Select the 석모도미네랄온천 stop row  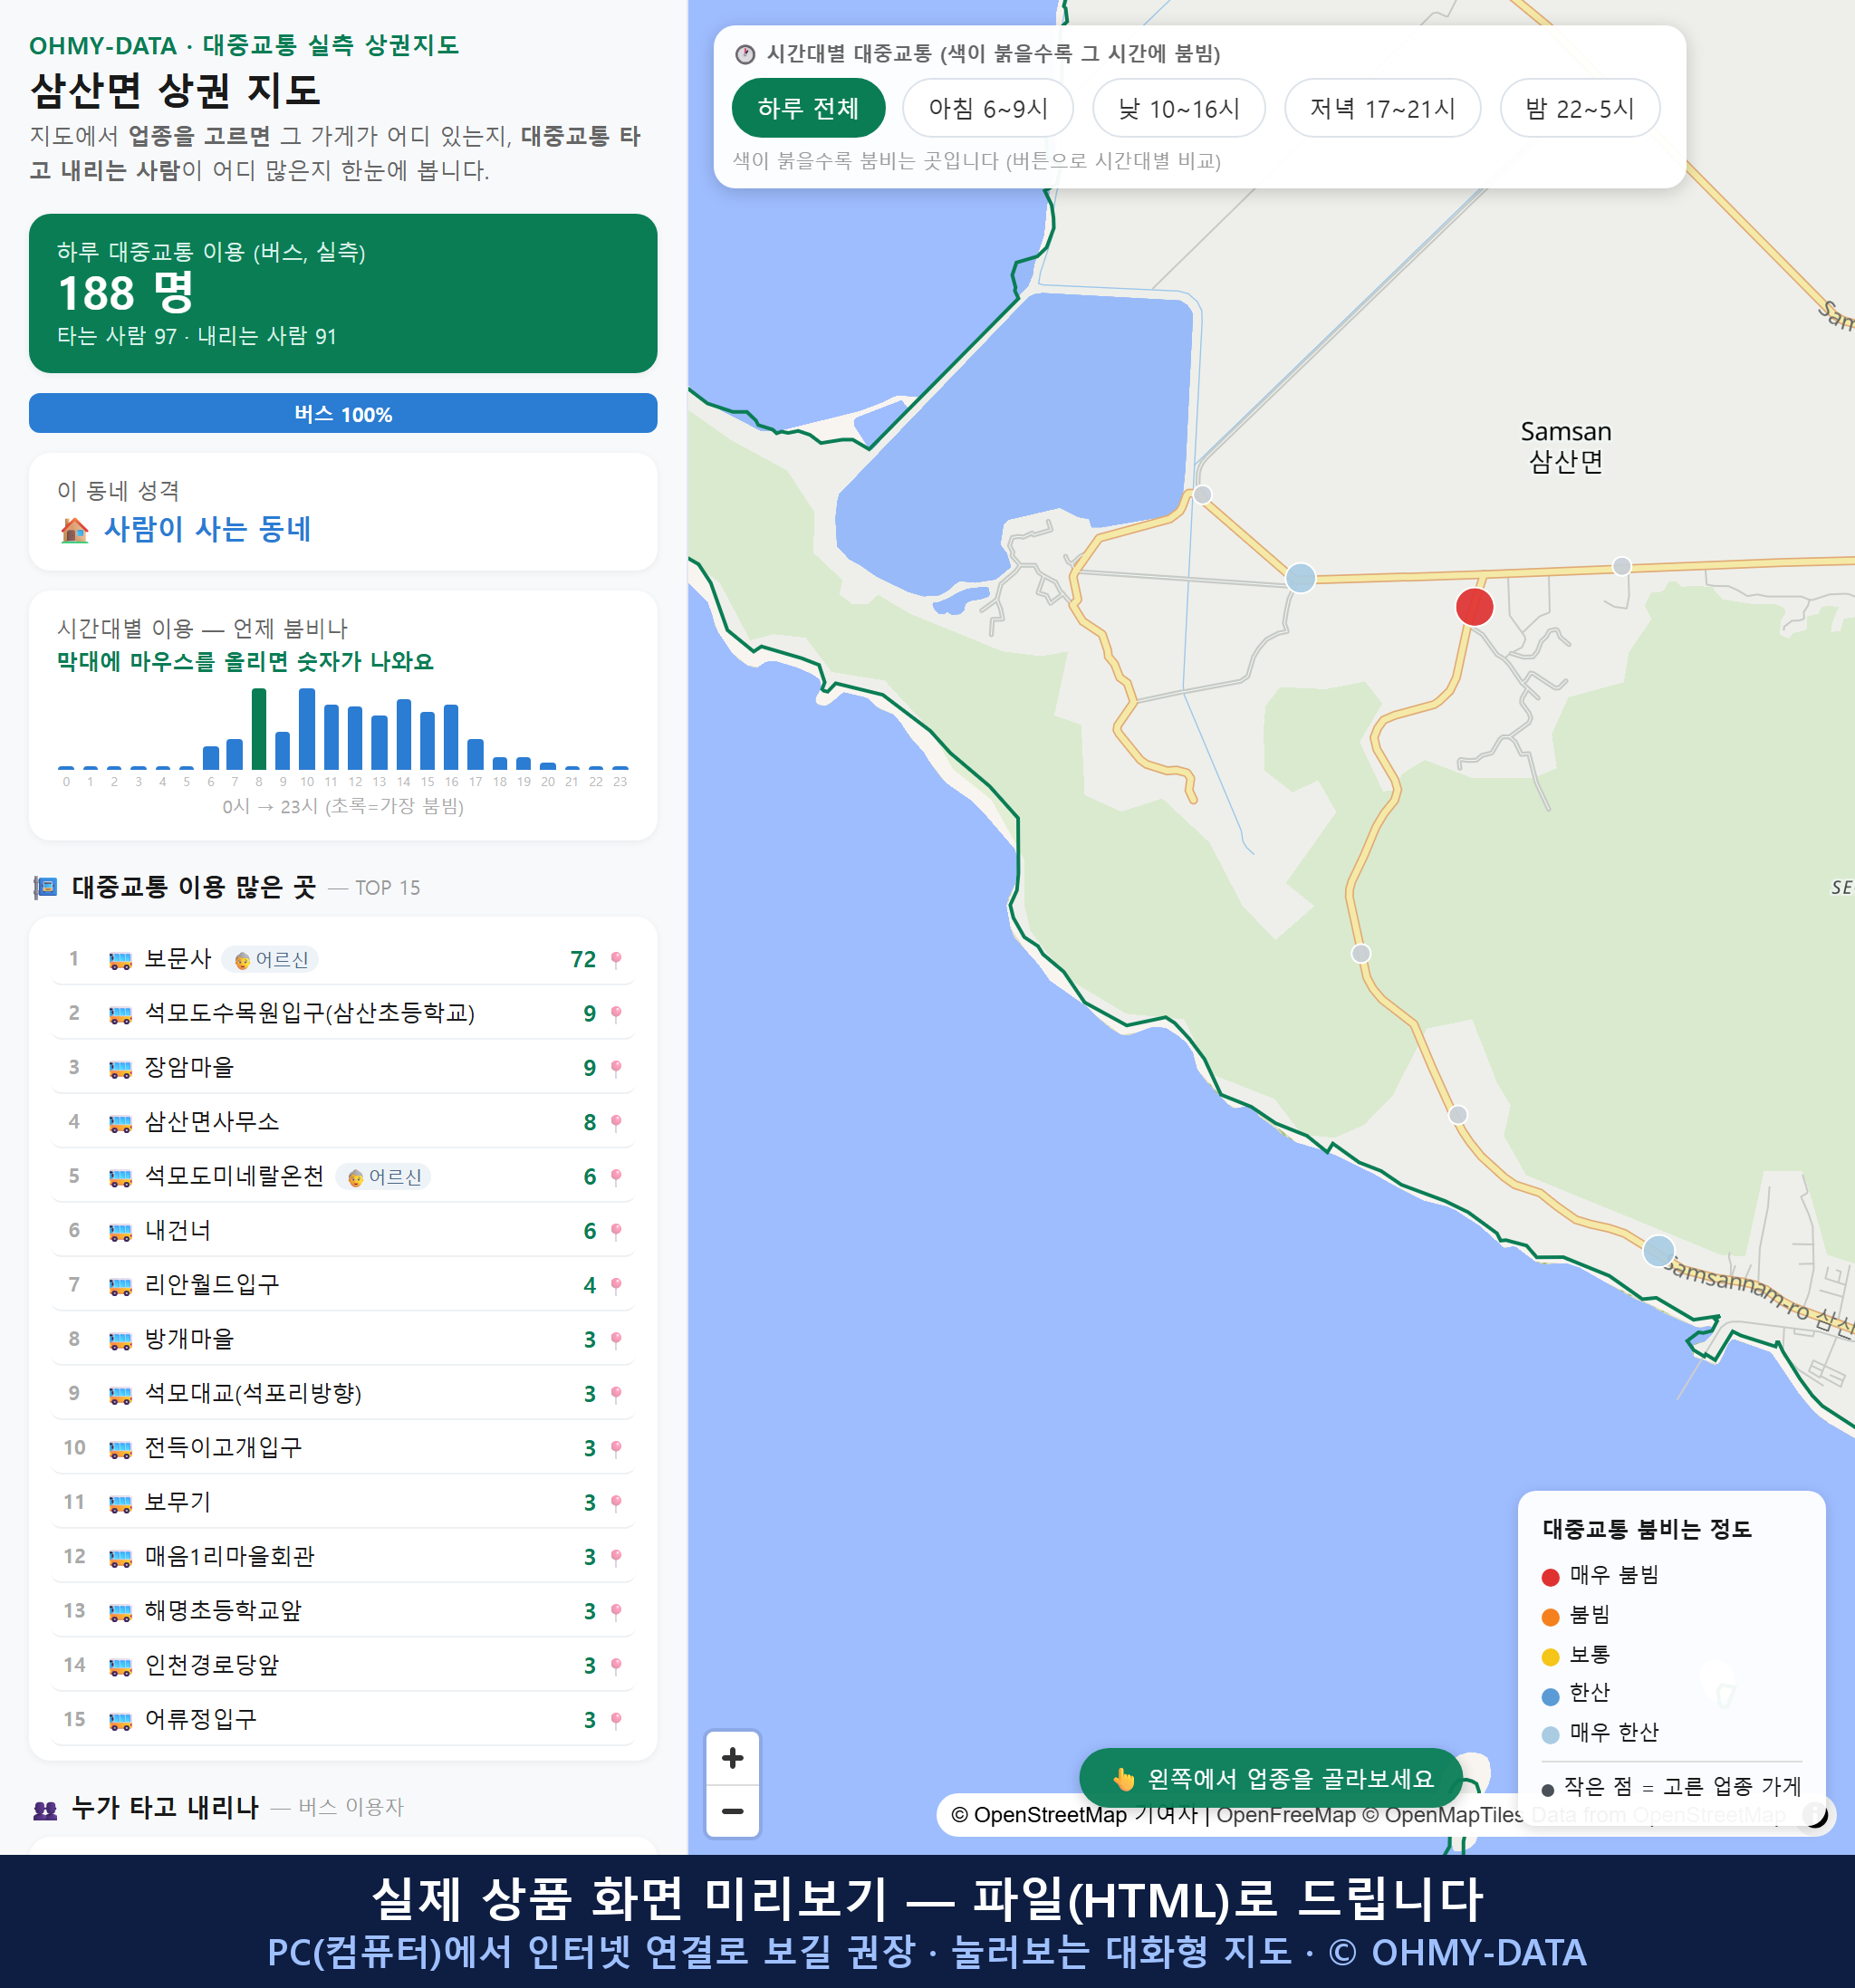(343, 1176)
